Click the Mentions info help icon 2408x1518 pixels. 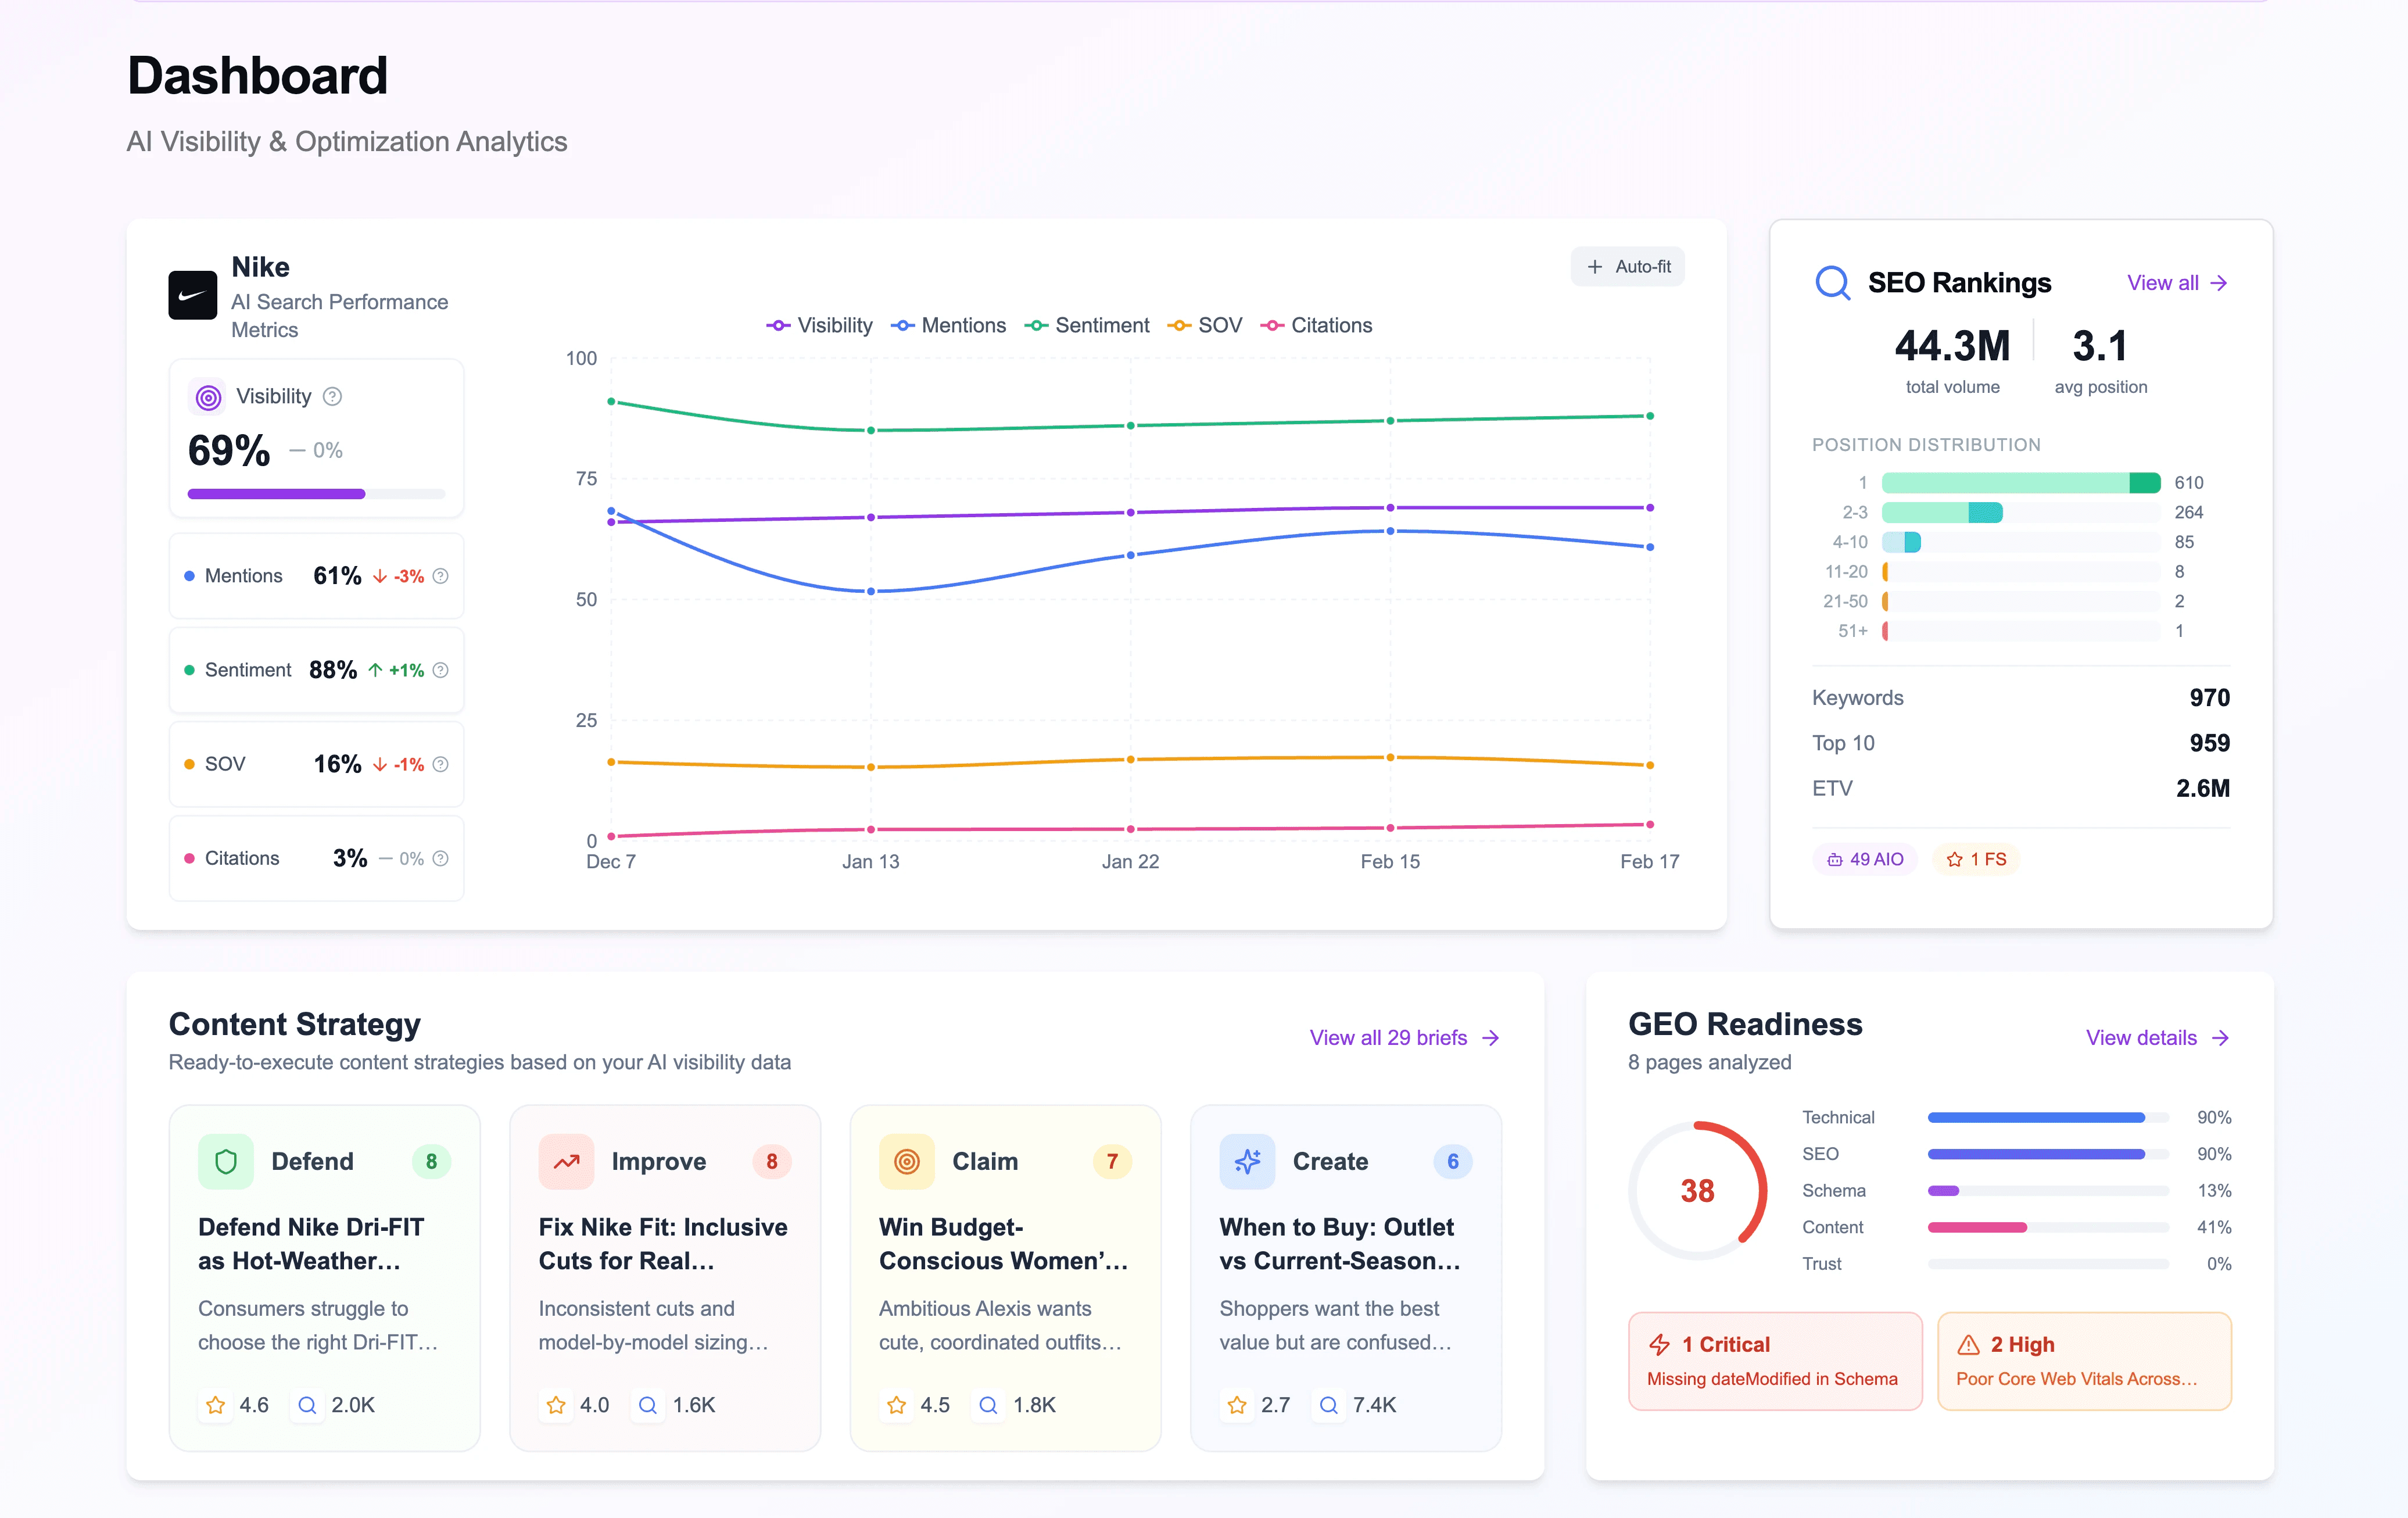pyautogui.click(x=441, y=576)
